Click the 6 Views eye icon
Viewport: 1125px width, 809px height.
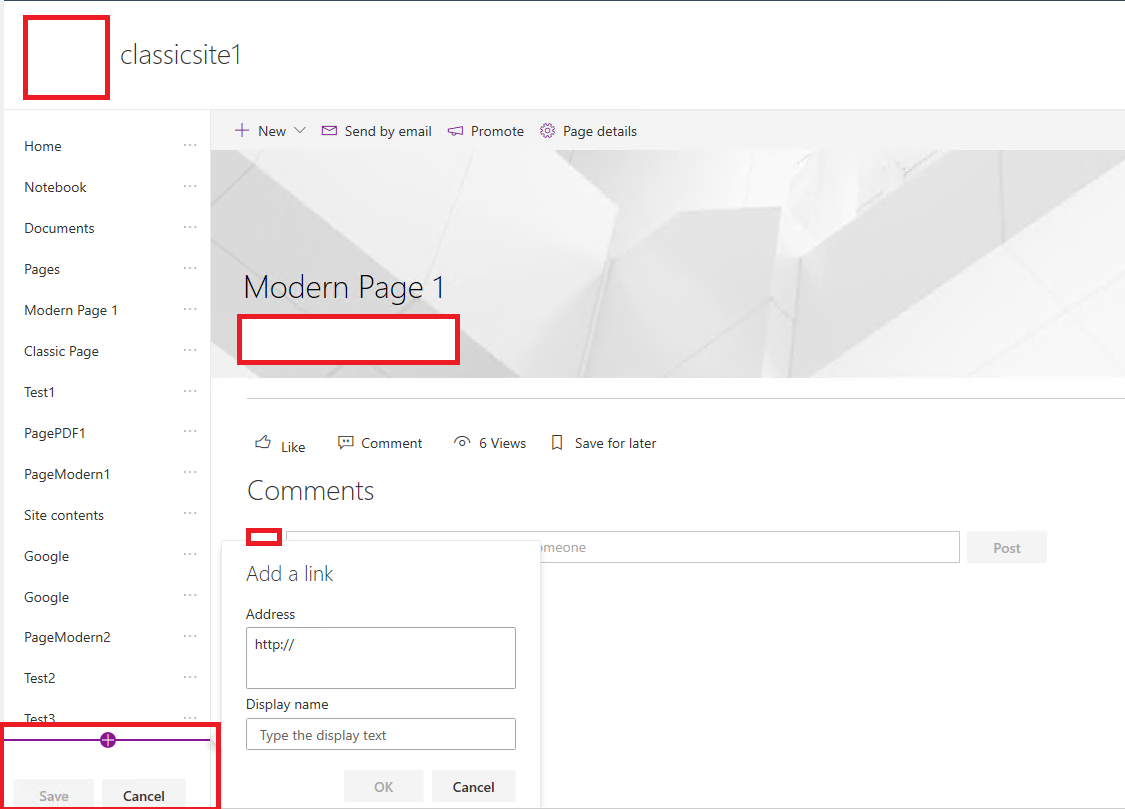462,442
